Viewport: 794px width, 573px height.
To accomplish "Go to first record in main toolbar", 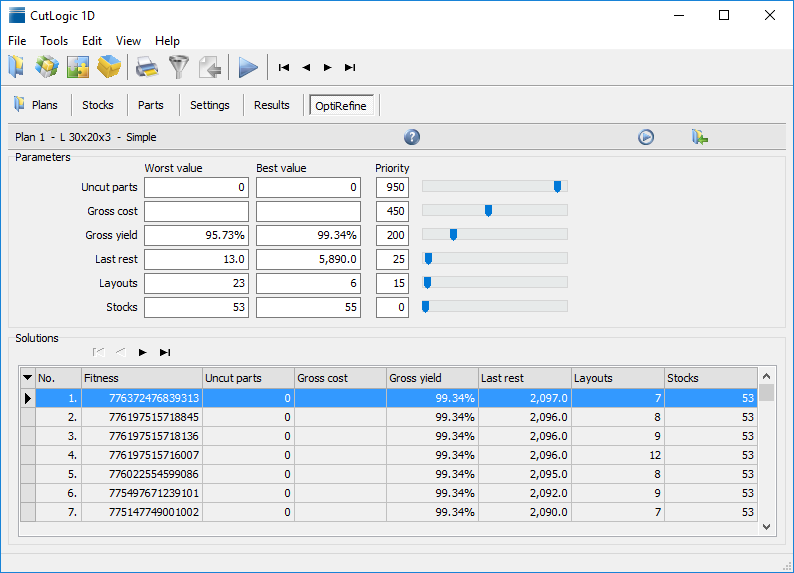I will tap(284, 67).
